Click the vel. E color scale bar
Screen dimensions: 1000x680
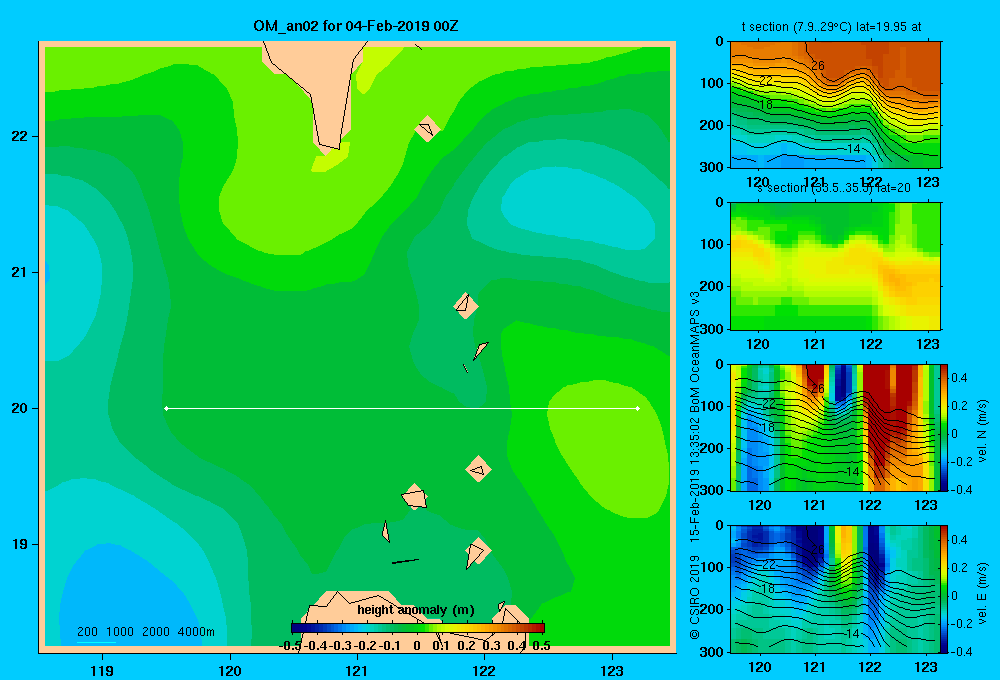coord(944,589)
